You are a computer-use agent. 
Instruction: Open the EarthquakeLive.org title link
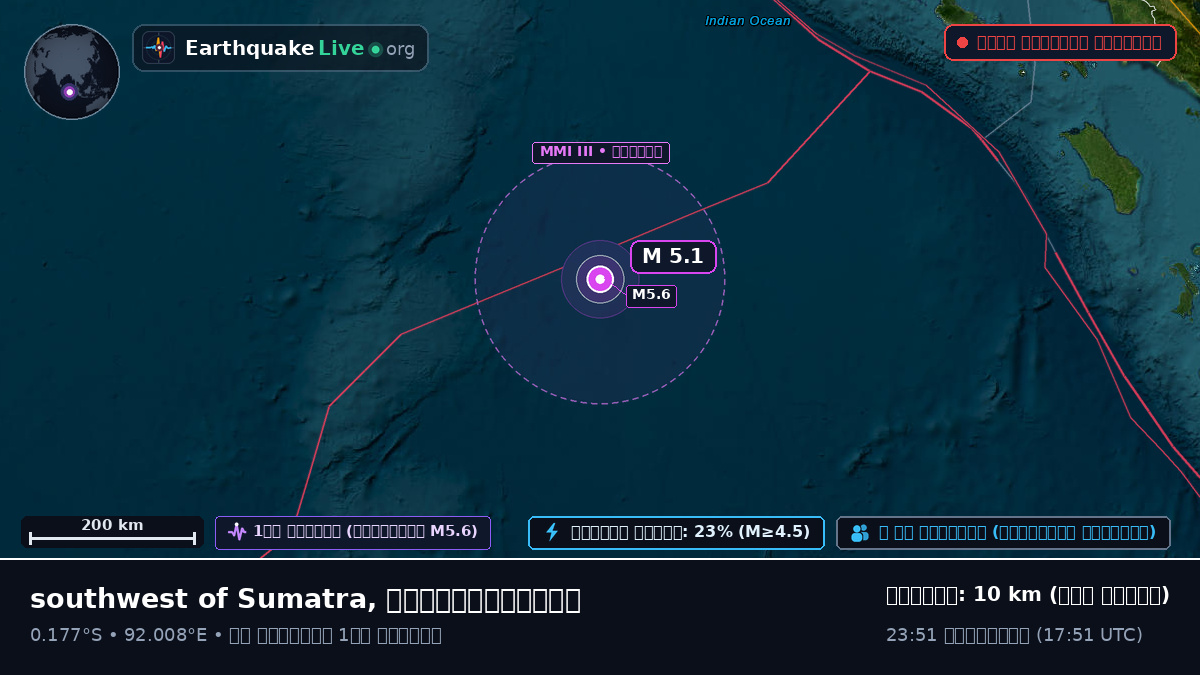tap(300, 49)
